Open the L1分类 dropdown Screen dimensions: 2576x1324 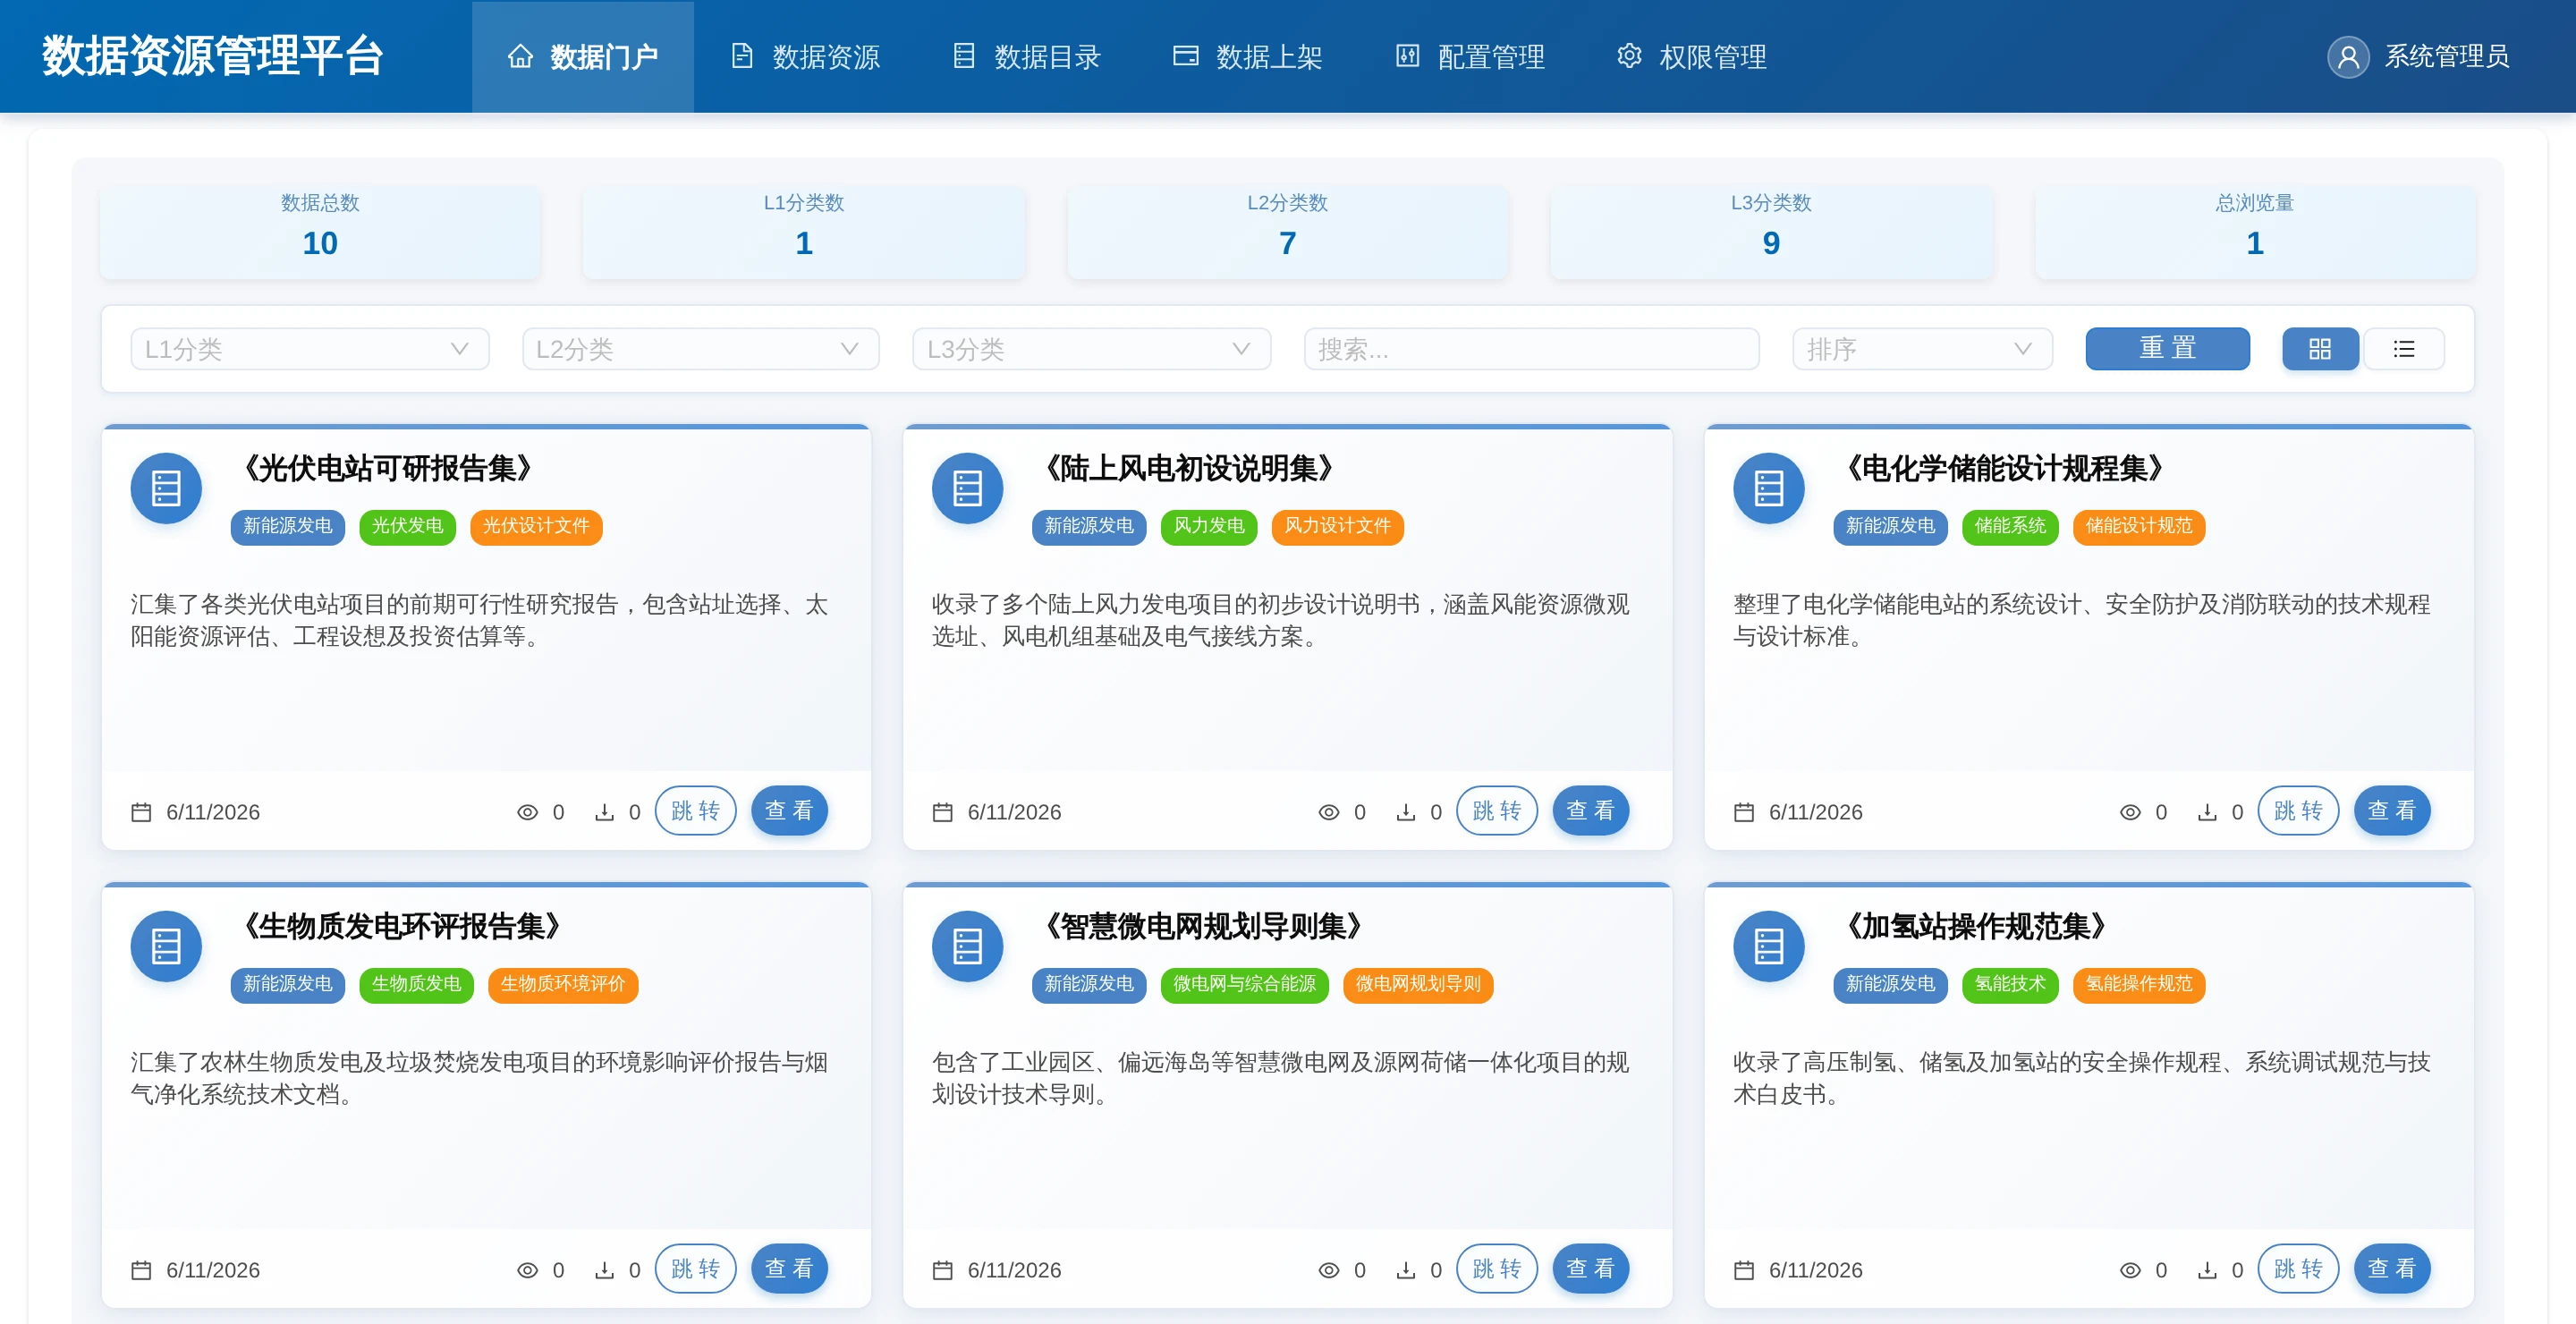click(x=310, y=349)
